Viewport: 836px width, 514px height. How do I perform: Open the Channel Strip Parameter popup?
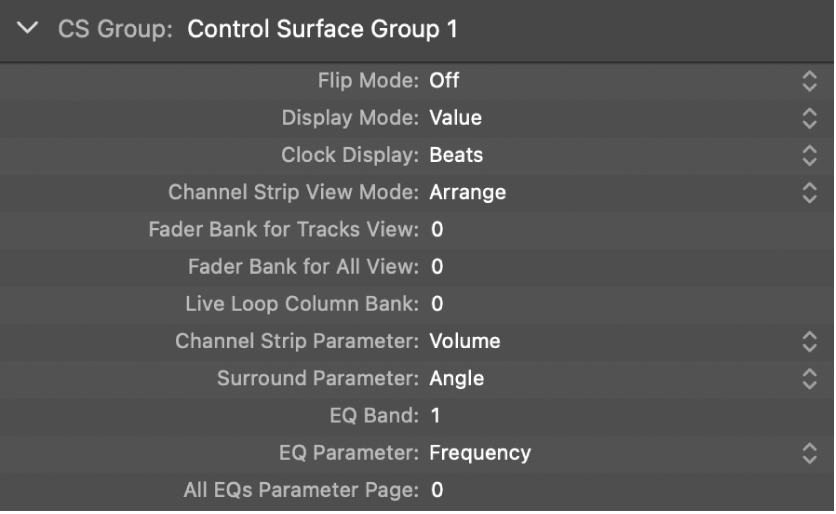pos(809,341)
